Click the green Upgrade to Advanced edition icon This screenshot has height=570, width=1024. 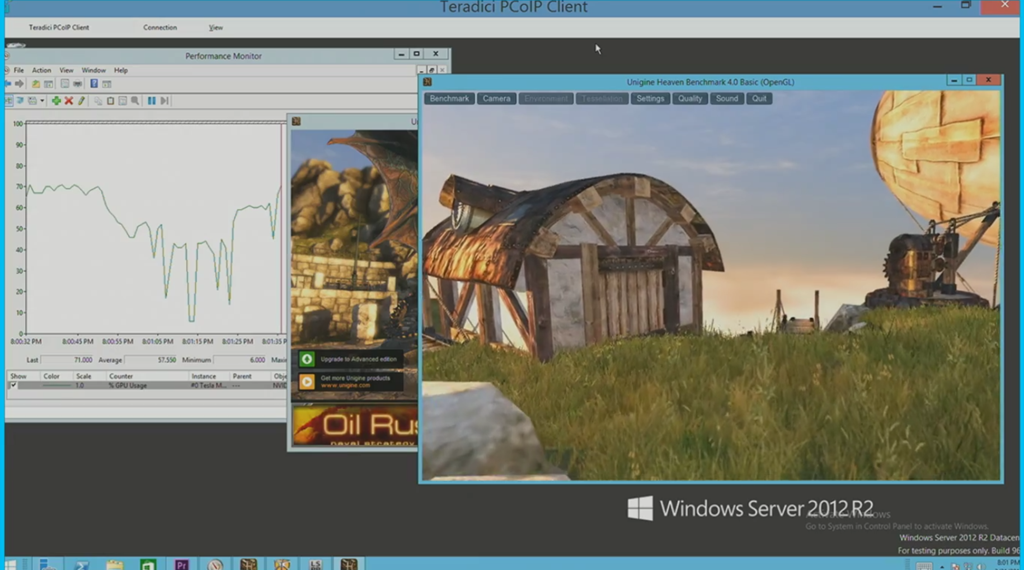pyautogui.click(x=307, y=359)
